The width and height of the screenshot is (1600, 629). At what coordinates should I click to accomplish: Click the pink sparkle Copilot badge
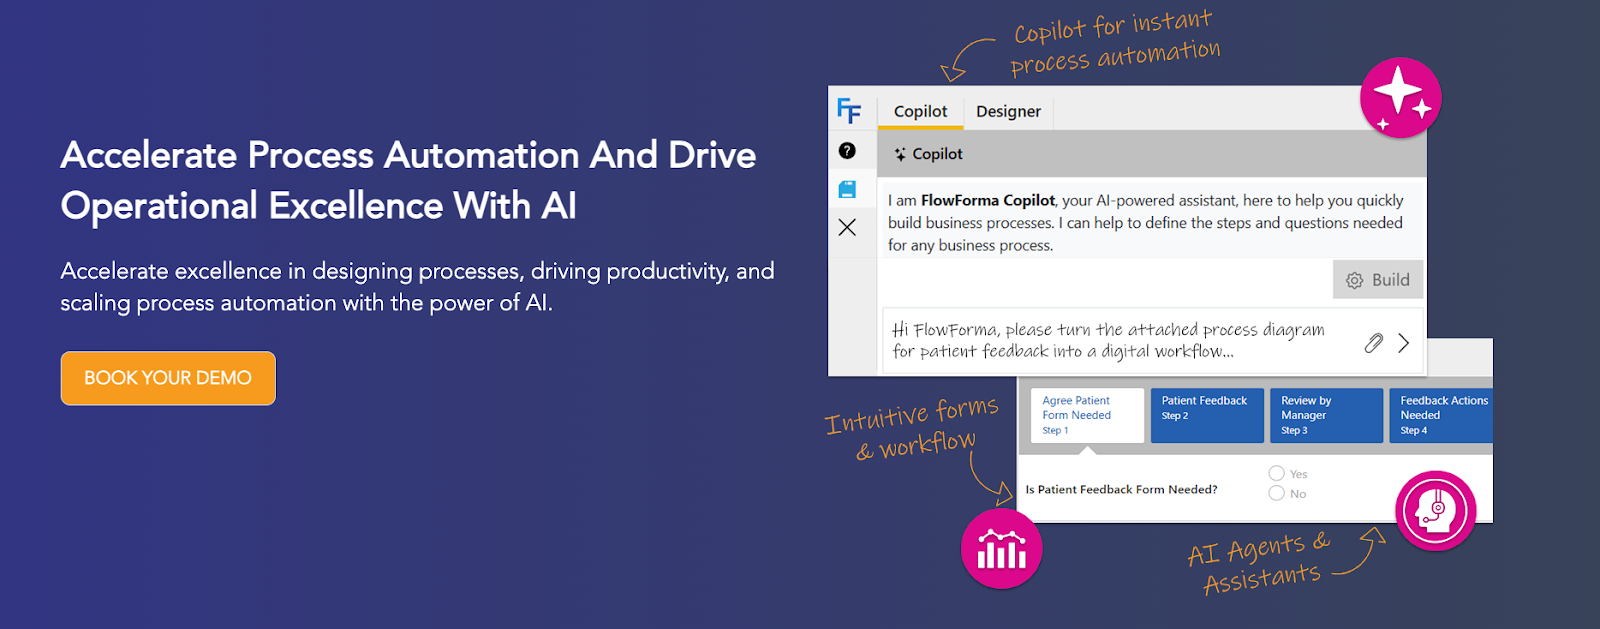coord(1400,98)
